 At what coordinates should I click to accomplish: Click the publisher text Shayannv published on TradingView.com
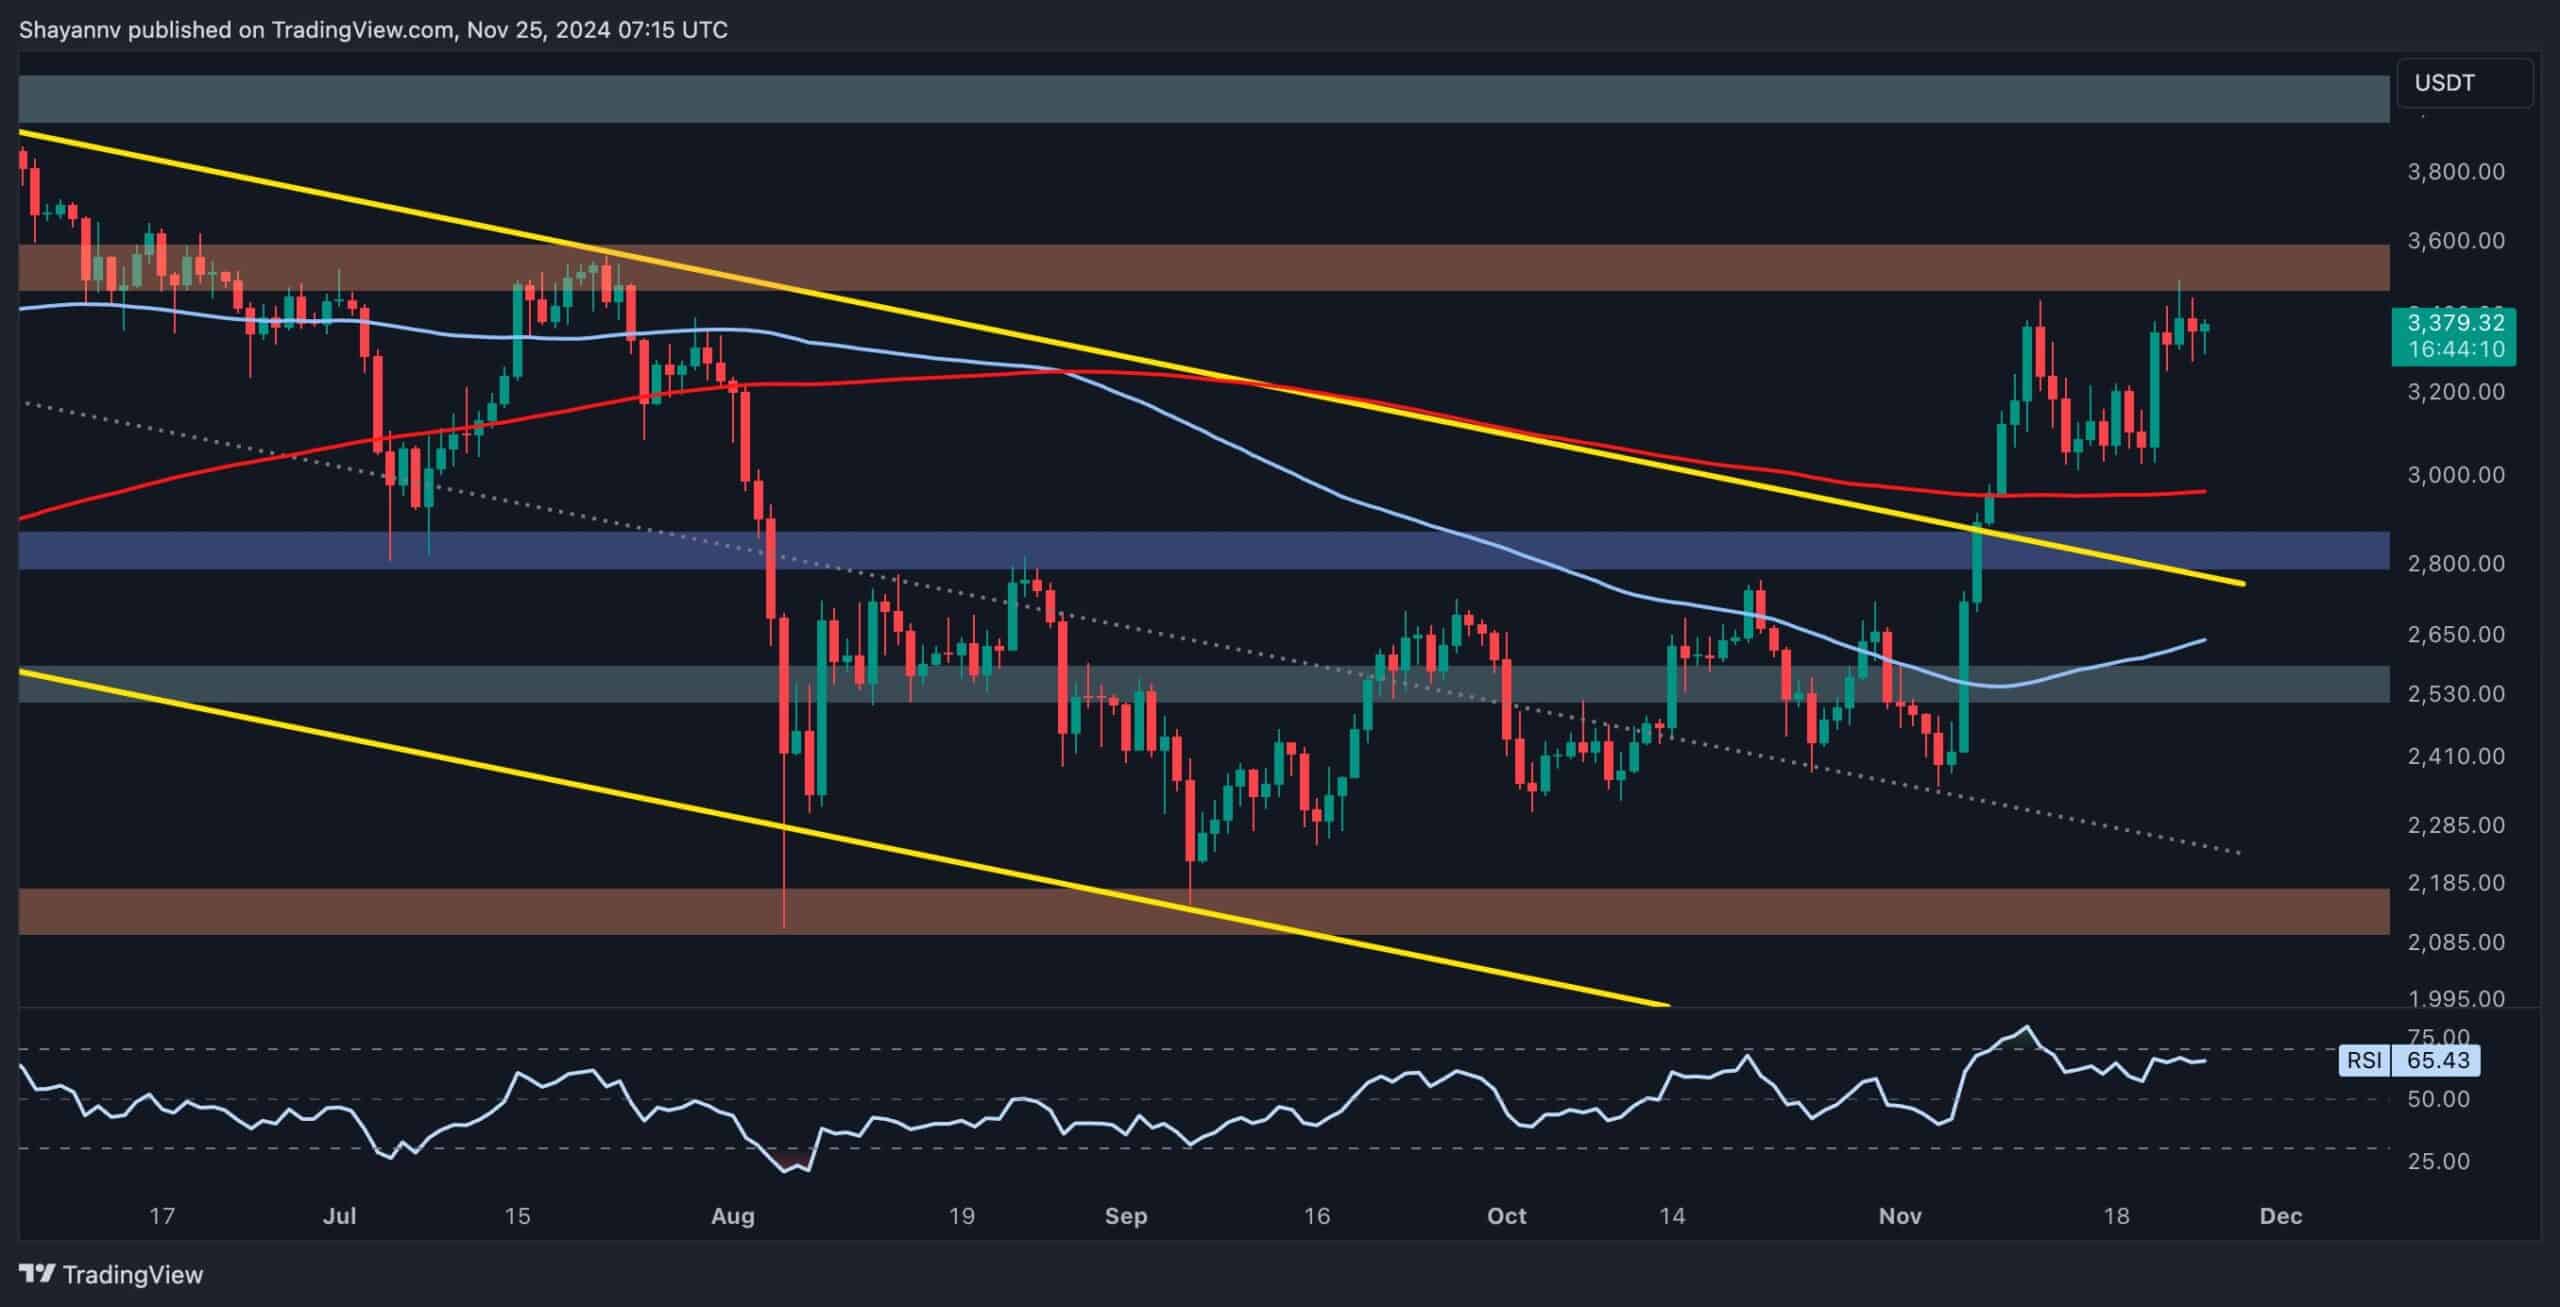point(237,30)
